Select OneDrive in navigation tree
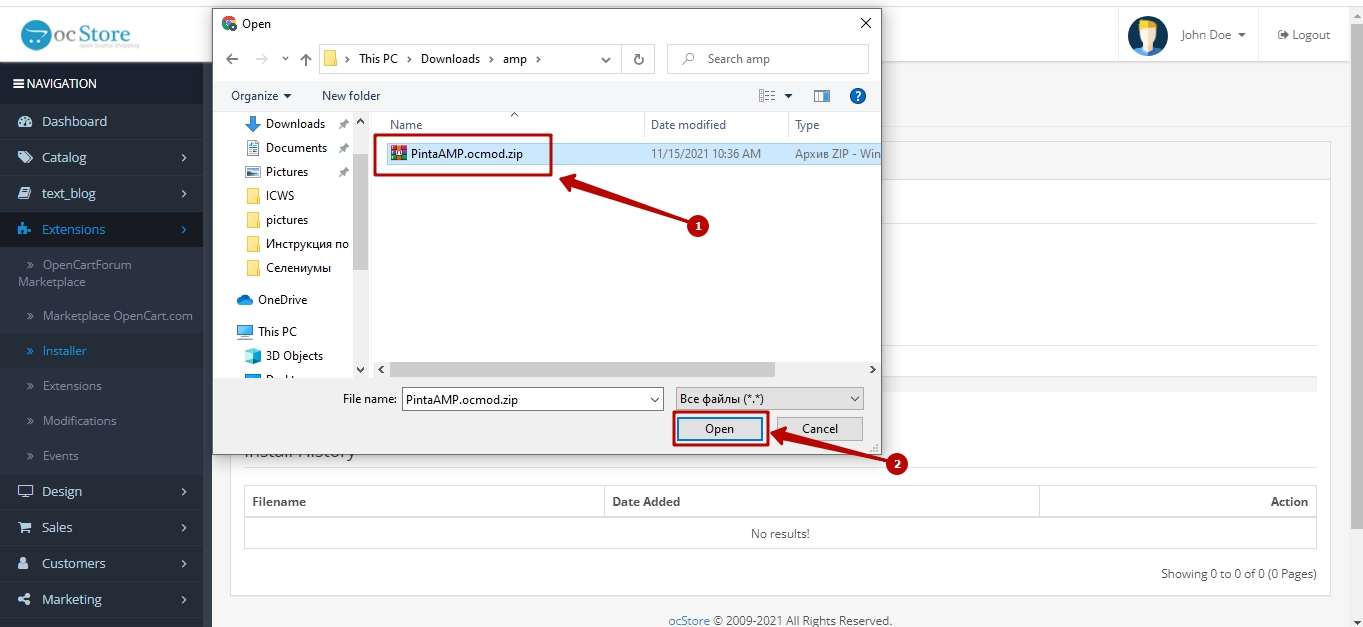This screenshot has height=627, width=1363. 282,300
